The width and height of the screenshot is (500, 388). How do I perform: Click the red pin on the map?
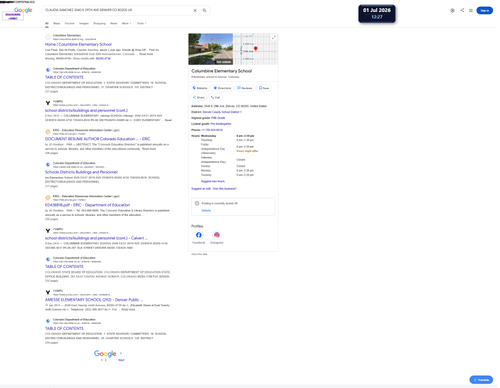[256, 49]
